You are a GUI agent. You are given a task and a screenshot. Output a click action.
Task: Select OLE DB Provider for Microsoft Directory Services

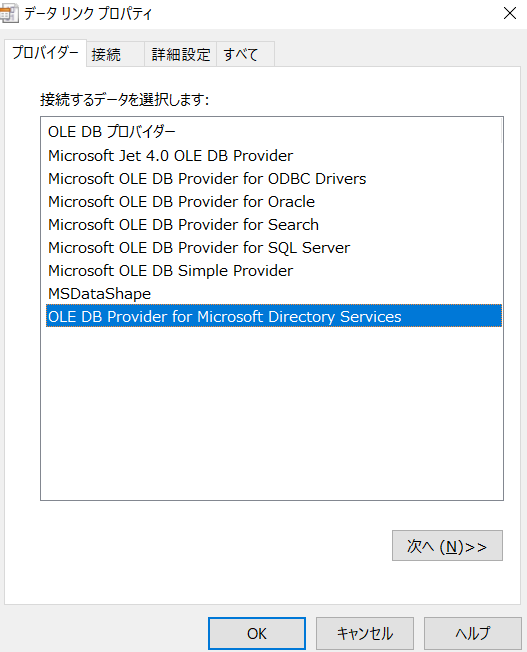click(x=274, y=316)
